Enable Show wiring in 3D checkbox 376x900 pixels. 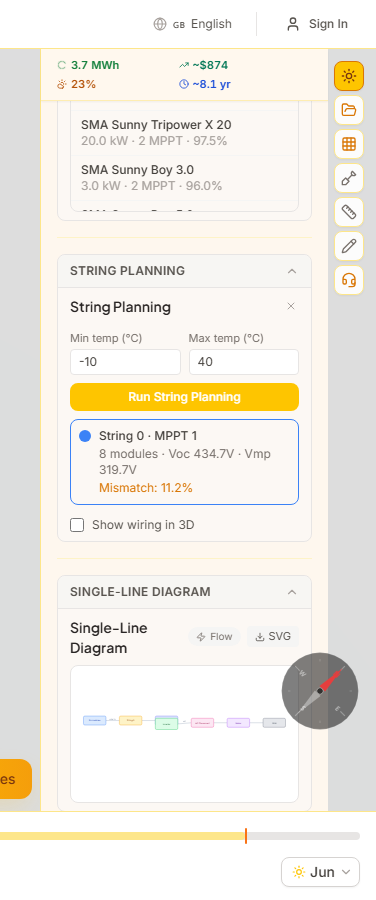(x=77, y=525)
